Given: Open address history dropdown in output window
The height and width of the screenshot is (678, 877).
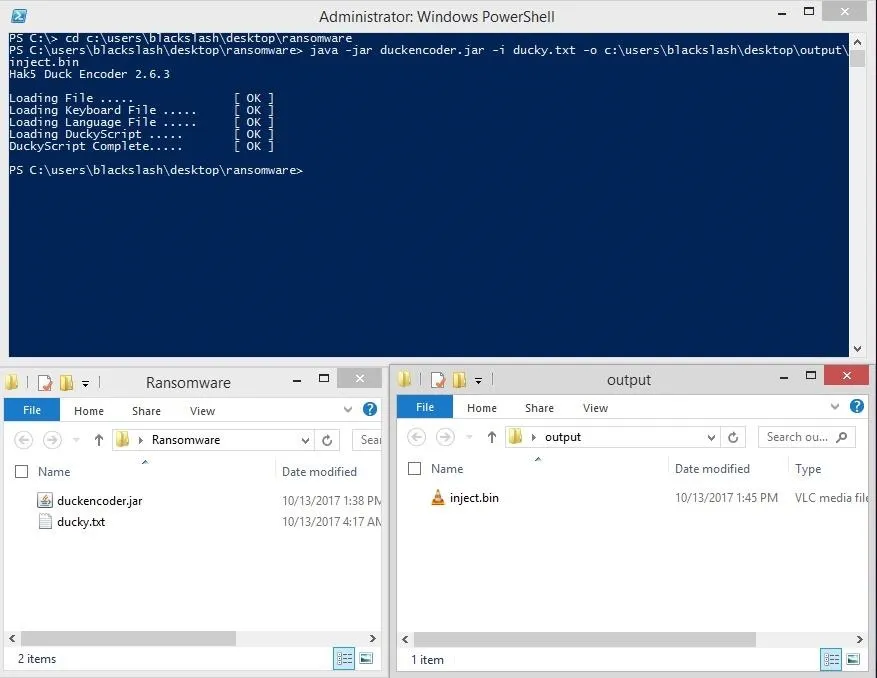Looking at the screenshot, I should (x=711, y=437).
